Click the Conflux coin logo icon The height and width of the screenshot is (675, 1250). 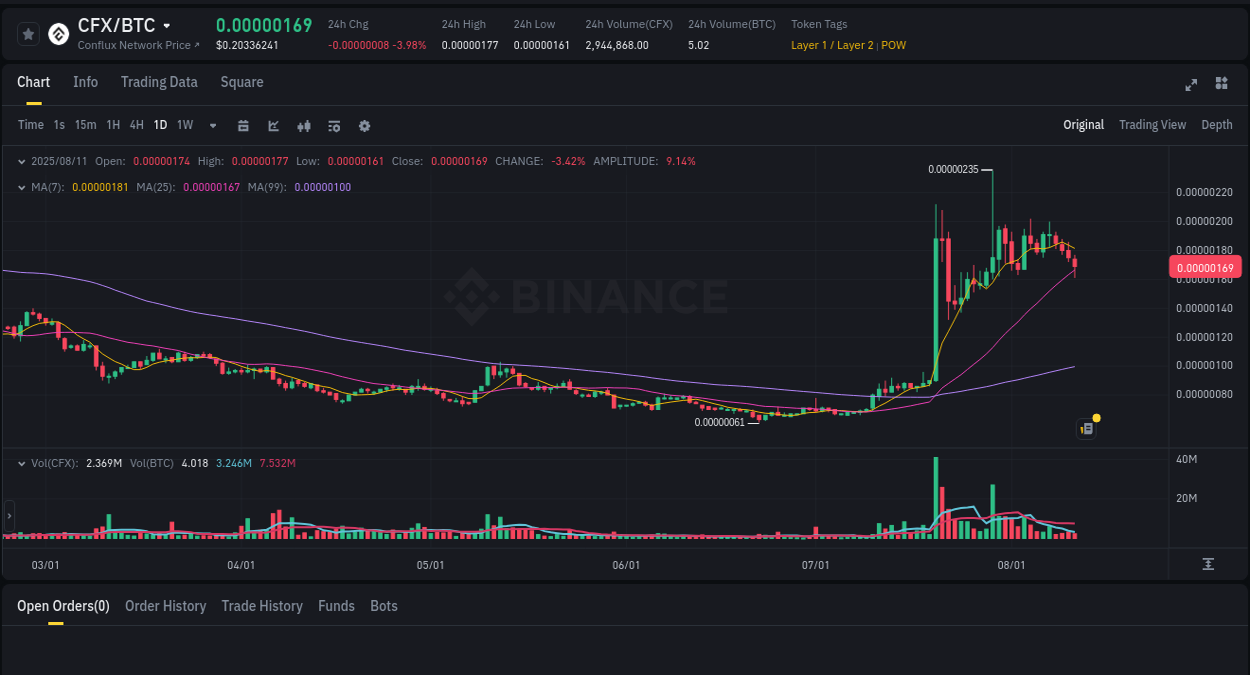click(59, 34)
